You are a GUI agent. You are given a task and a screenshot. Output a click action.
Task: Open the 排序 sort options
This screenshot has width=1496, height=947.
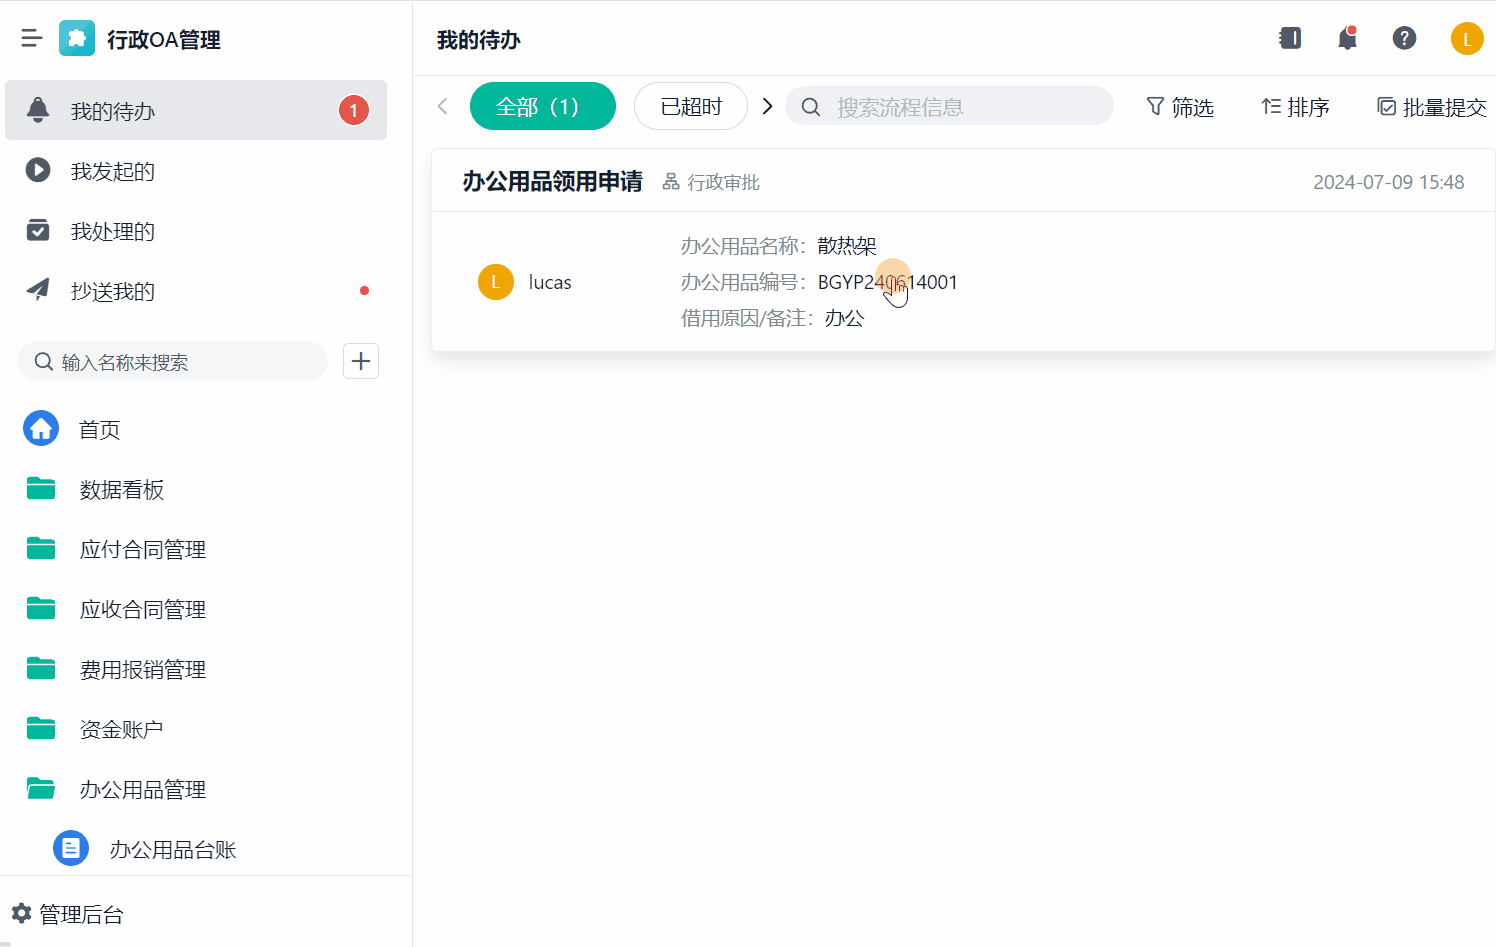[1295, 107]
